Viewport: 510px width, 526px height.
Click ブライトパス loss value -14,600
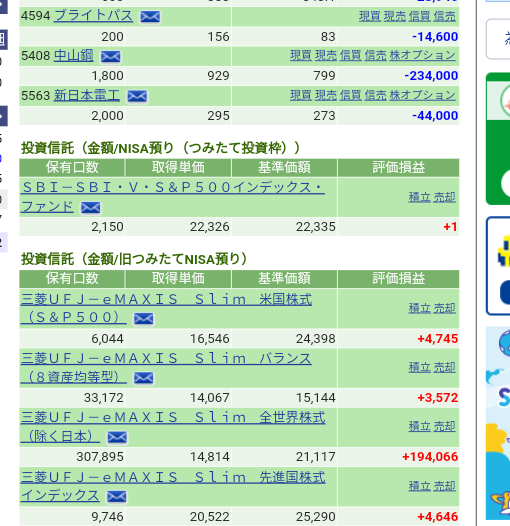(435, 37)
